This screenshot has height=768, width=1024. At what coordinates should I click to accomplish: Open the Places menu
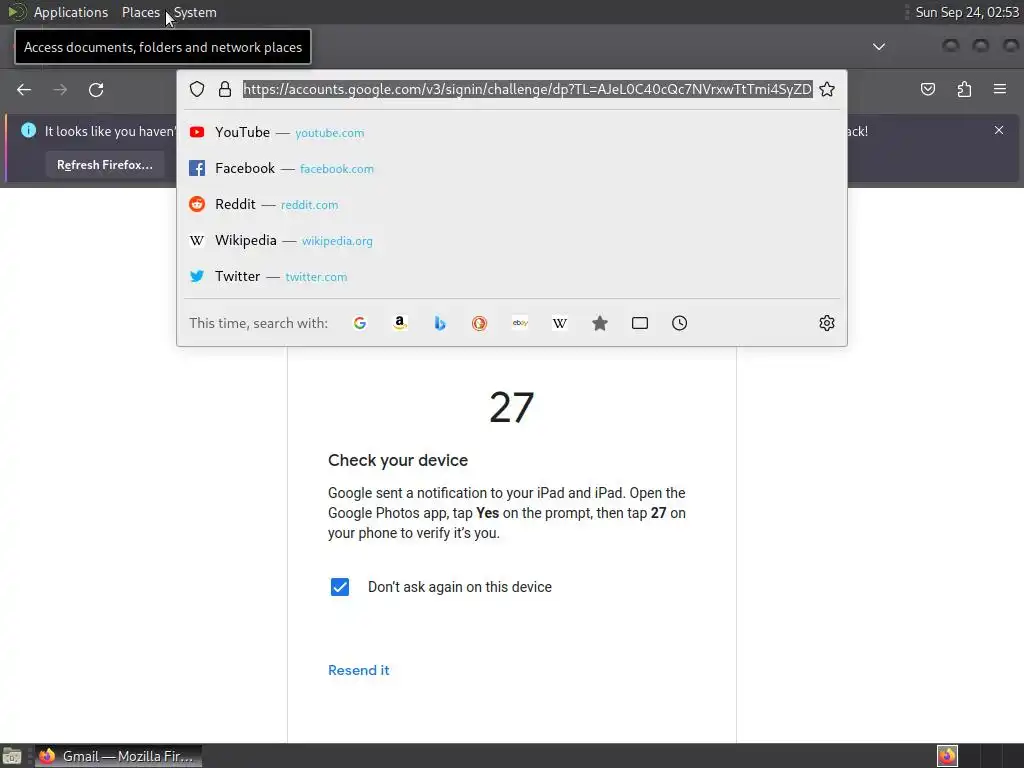click(x=140, y=12)
